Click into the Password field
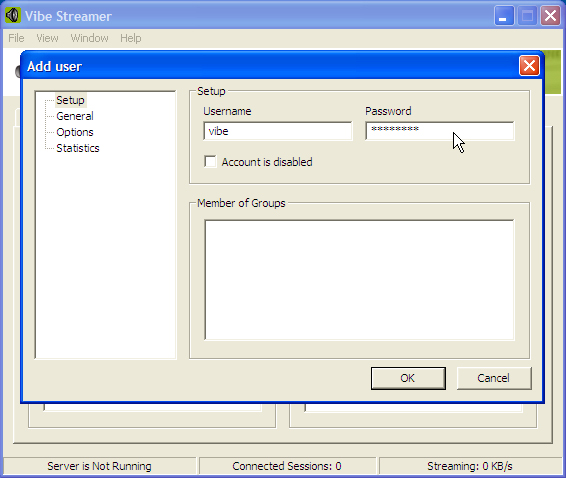The width and height of the screenshot is (566, 478). coord(440,131)
